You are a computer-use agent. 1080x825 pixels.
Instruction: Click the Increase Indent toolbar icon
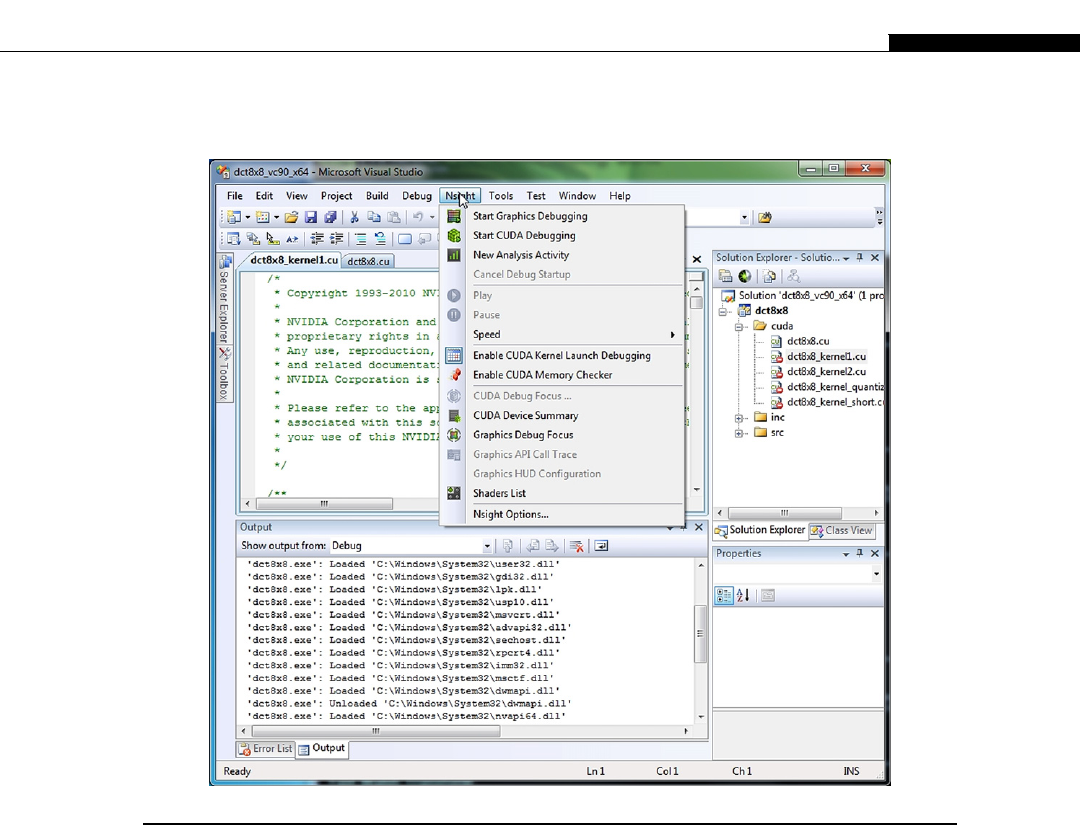point(337,239)
